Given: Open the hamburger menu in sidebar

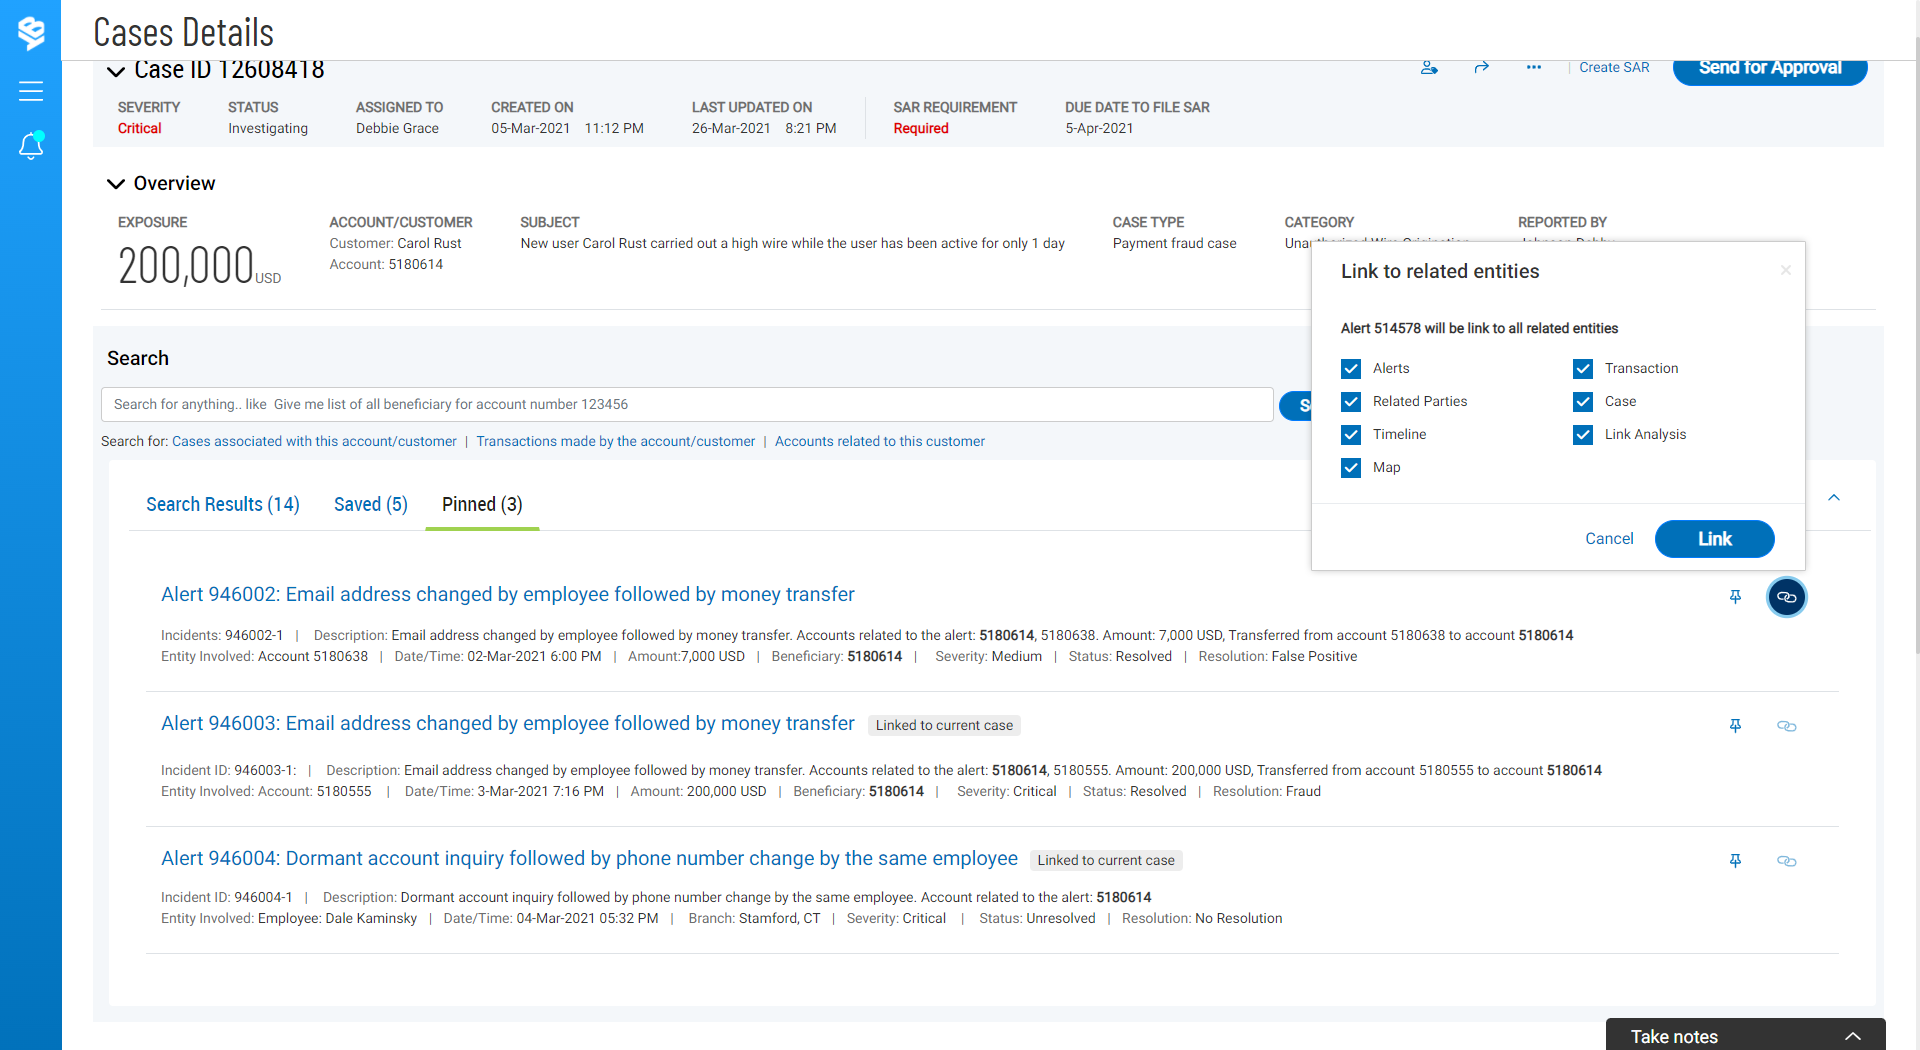Looking at the screenshot, I should point(31,91).
